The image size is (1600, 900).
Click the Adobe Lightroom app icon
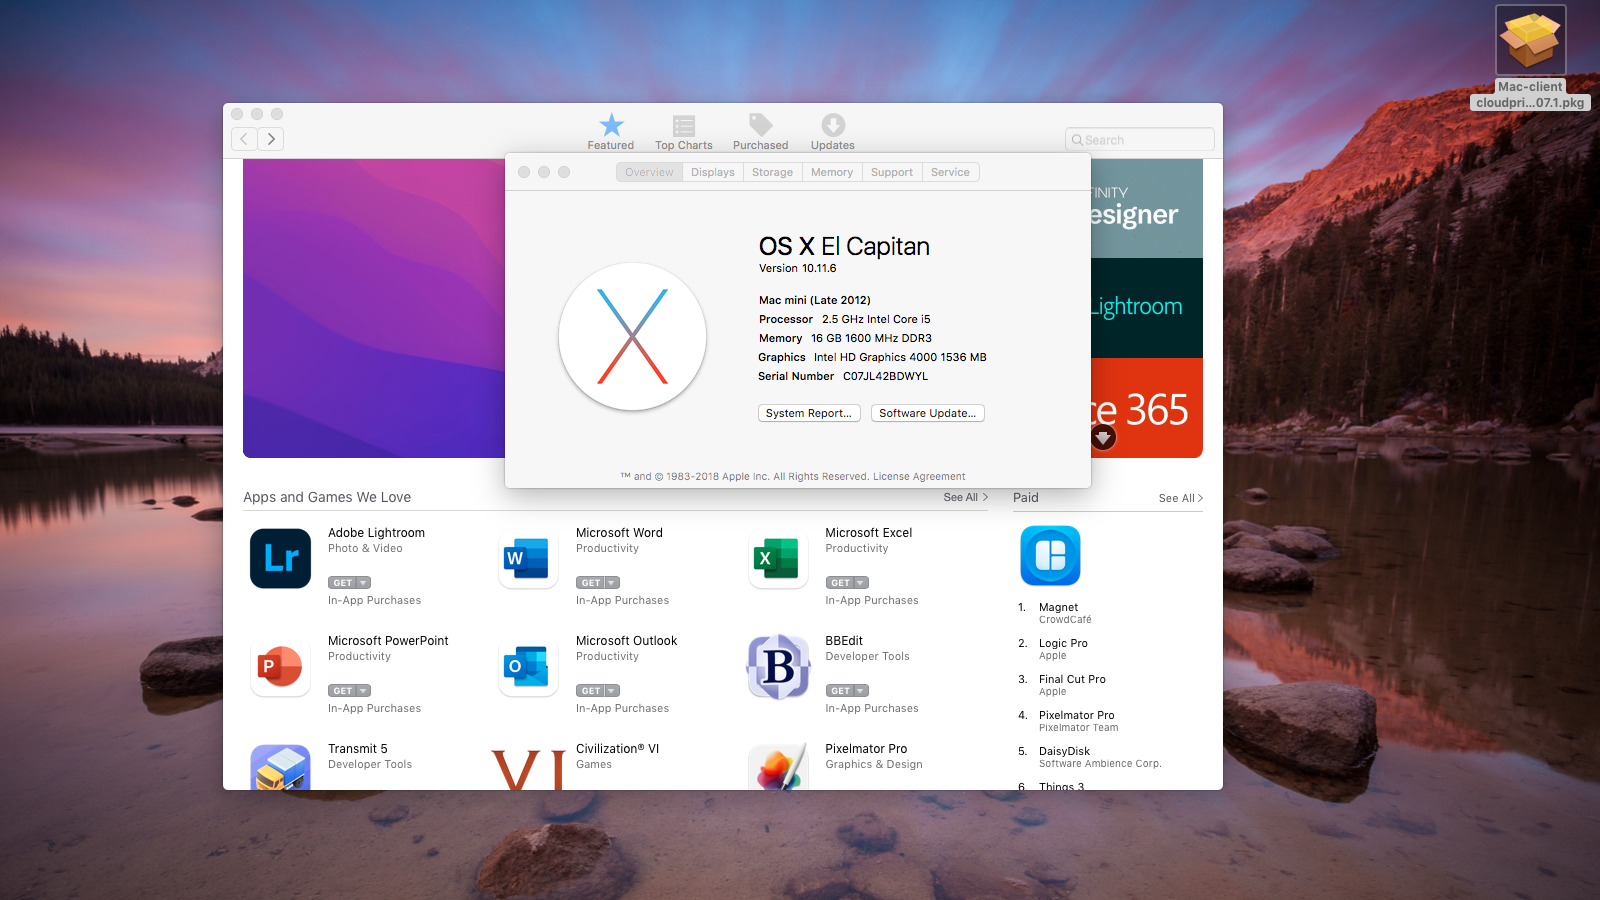tap(280, 558)
